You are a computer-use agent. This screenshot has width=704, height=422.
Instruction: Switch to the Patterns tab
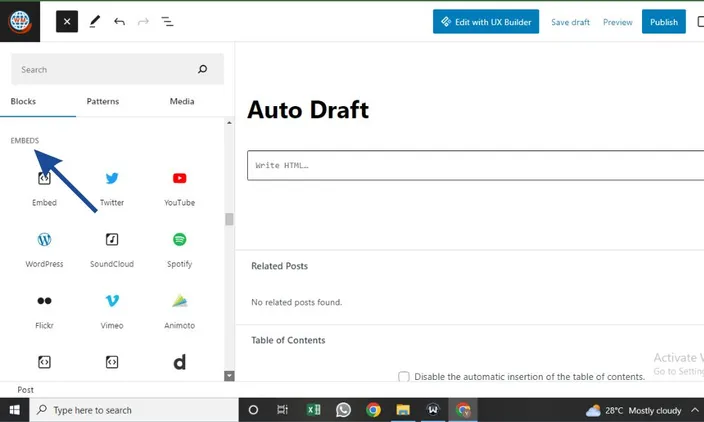[103, 101]
